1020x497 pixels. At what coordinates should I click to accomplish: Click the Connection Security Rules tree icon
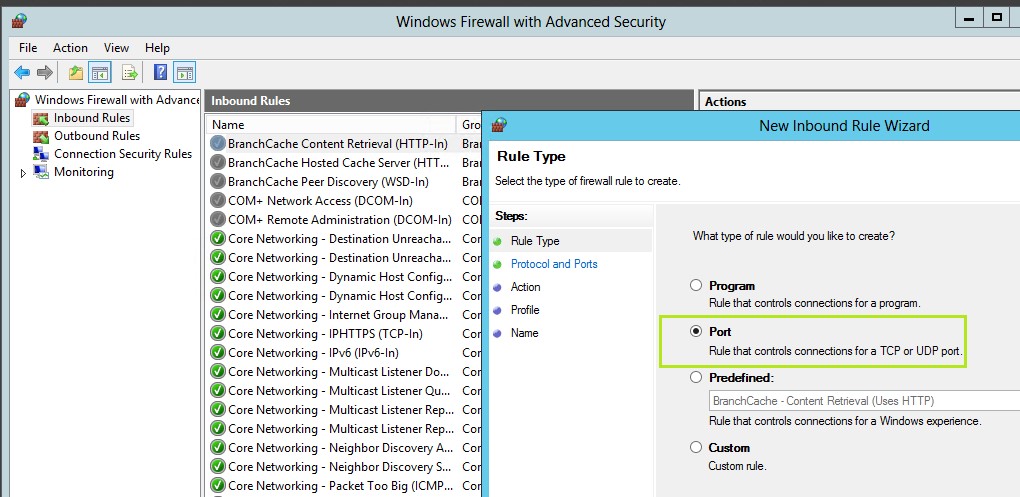41,154
